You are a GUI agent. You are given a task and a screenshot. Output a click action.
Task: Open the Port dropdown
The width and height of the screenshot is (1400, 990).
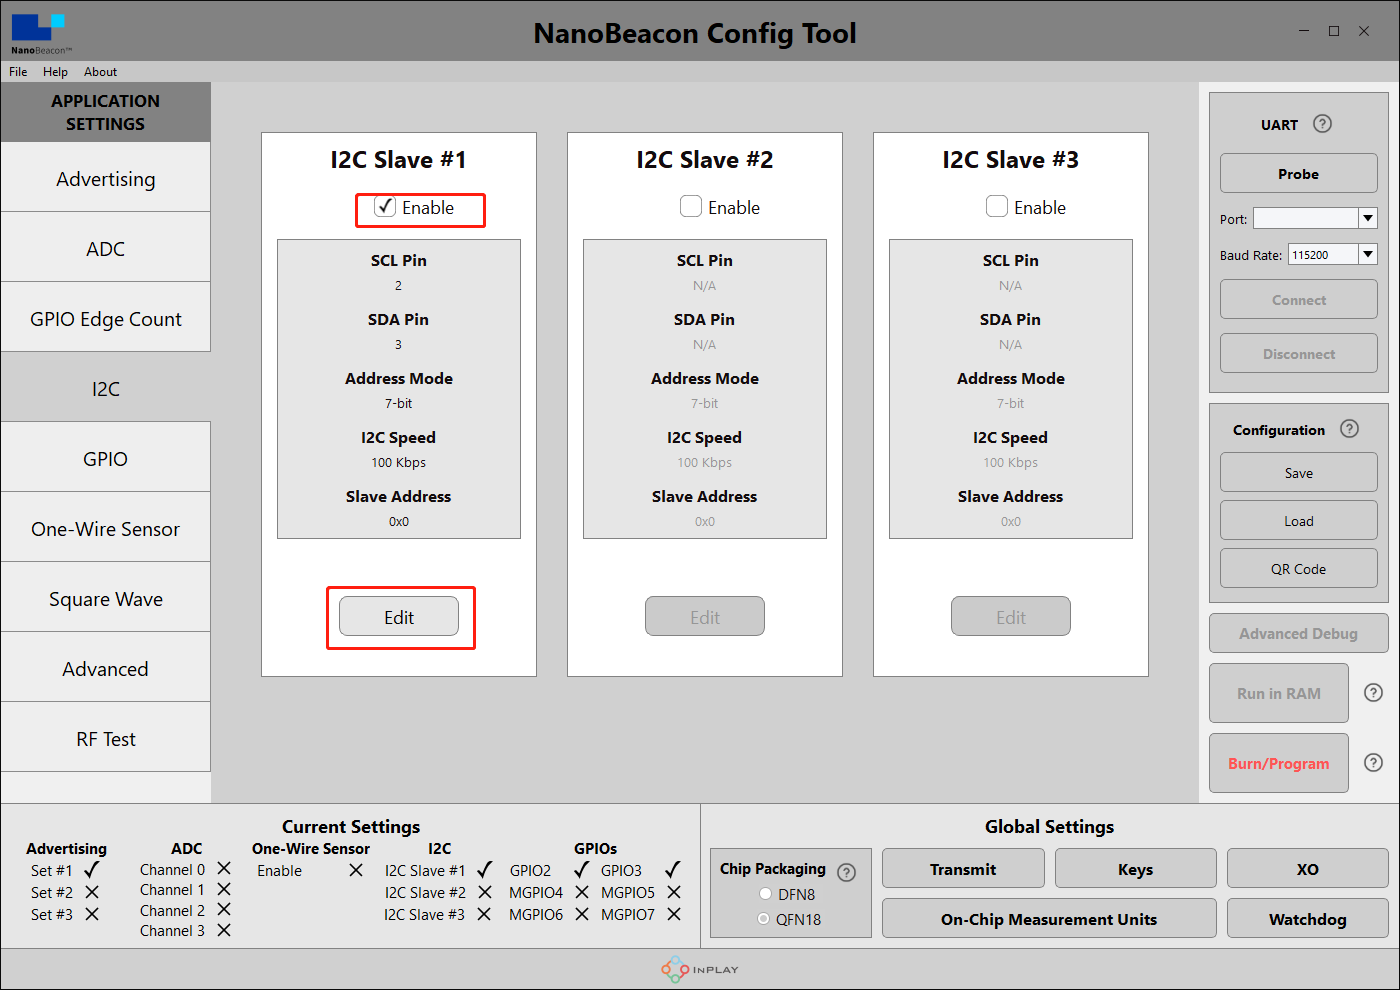coord(1368,218)
